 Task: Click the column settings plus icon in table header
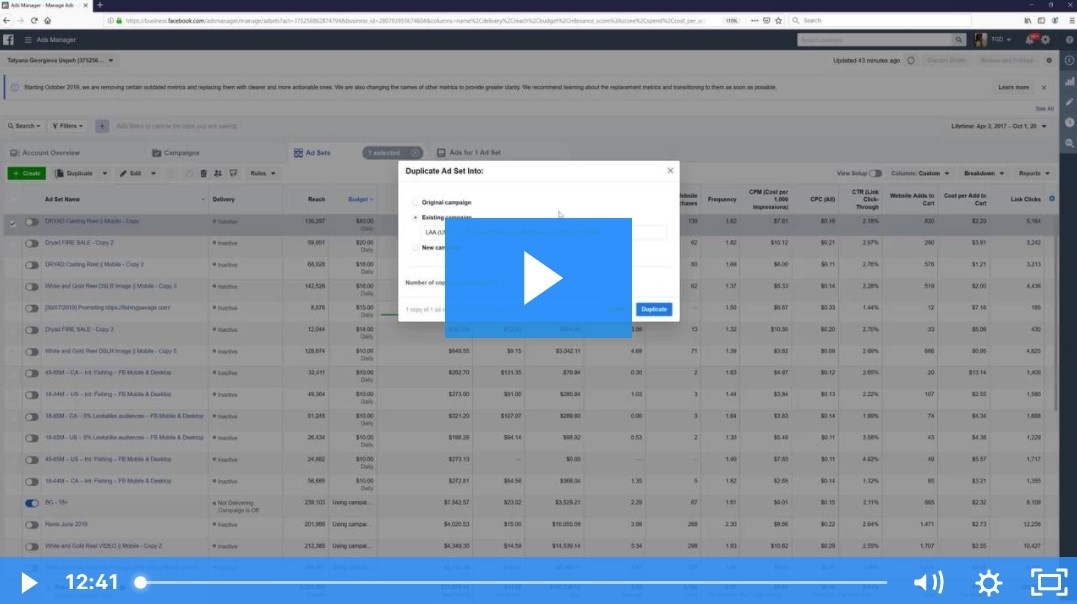(1052, 199)
